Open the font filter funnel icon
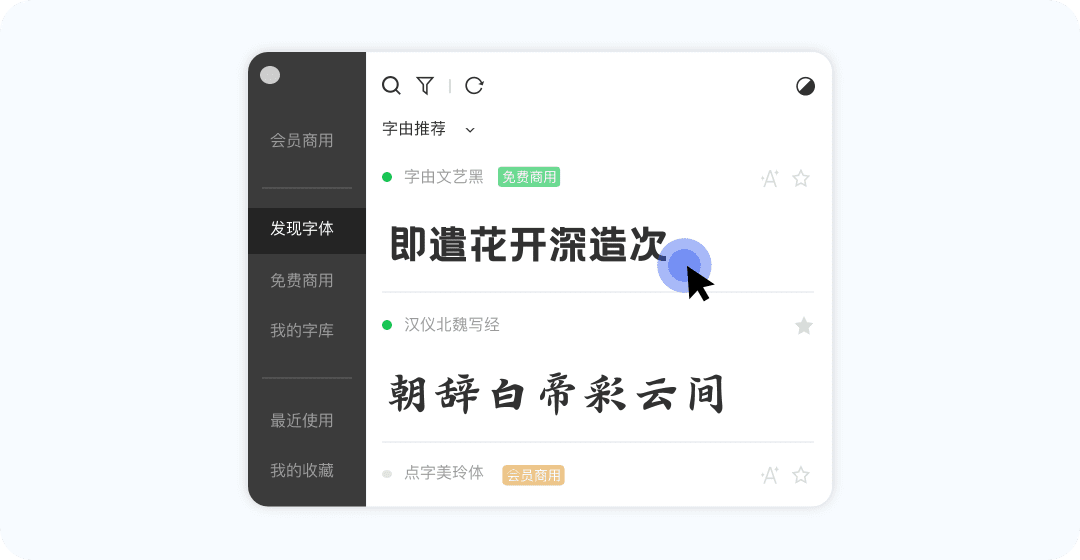The width and height of the screenshot is (1080, 560). pos(426,85)
